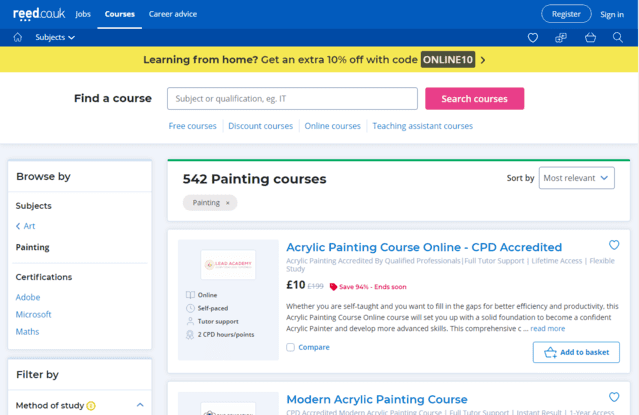Open the Subjects dropdown menu

pyautogui.click(x=55, y=37)
